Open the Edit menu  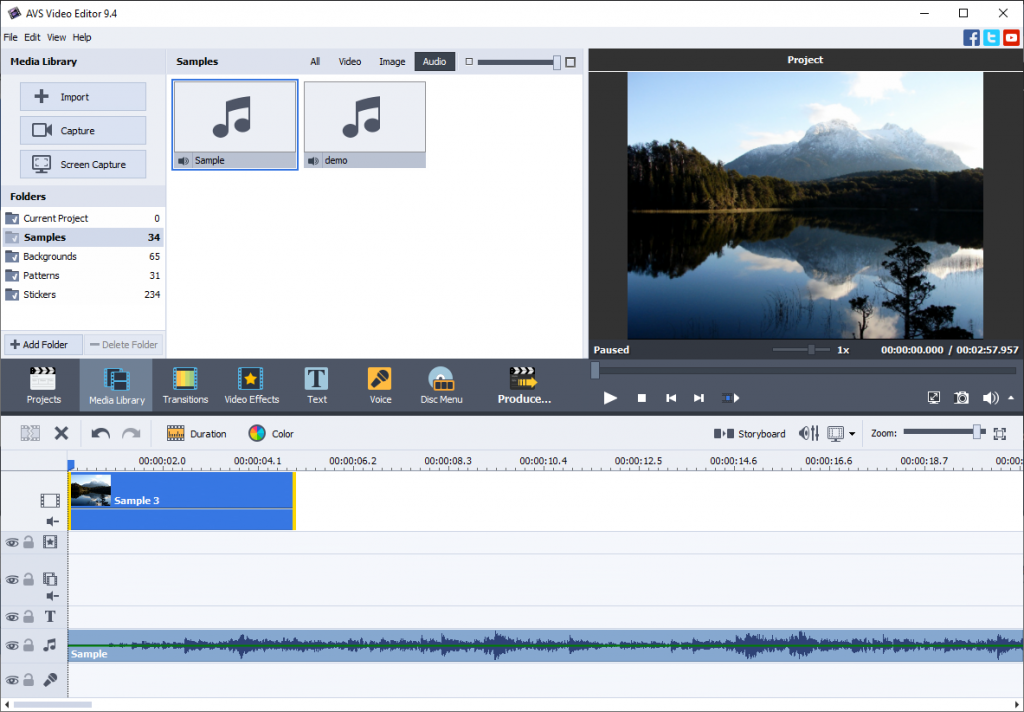(x=33, y=37)
